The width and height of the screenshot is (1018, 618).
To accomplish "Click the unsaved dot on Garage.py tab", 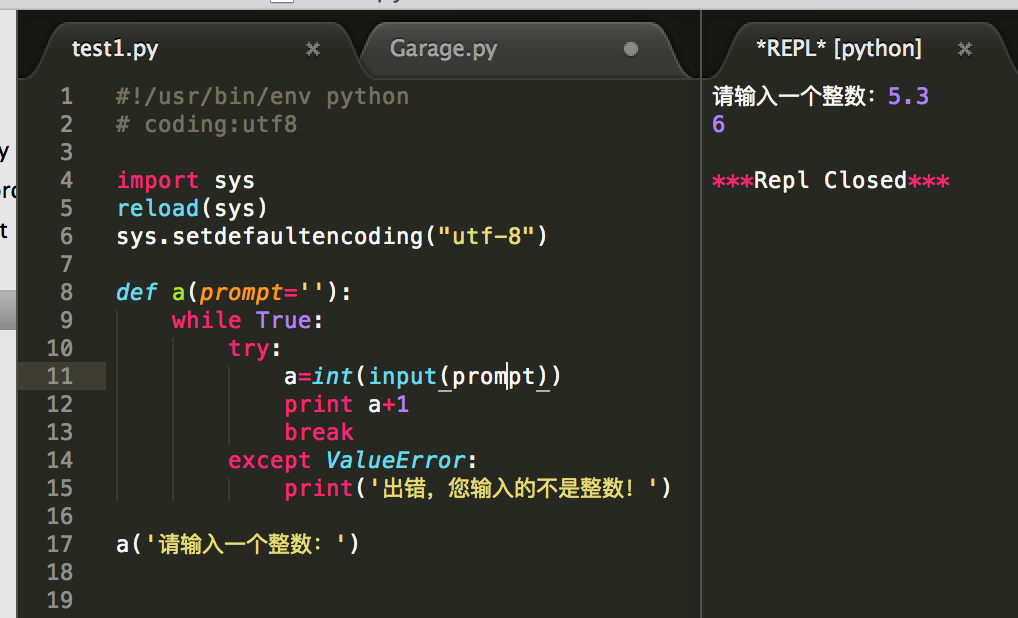I will 630,49.
